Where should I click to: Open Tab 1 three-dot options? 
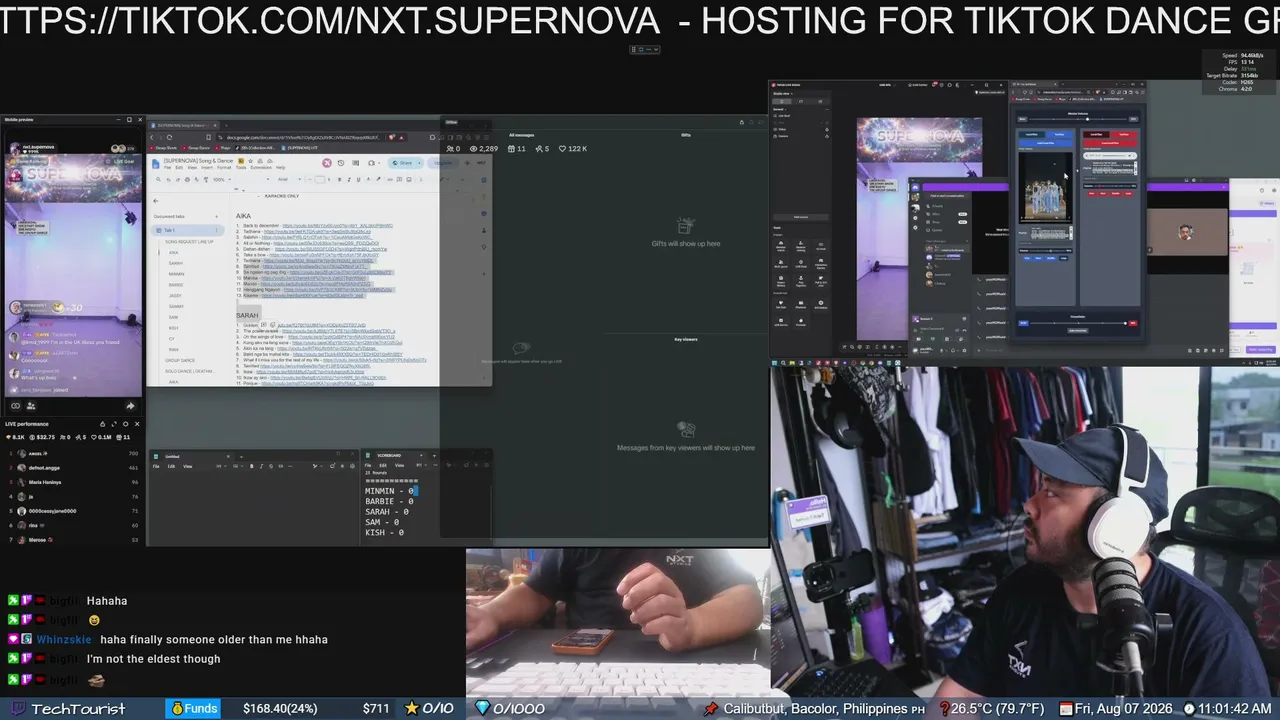point(217,230)
